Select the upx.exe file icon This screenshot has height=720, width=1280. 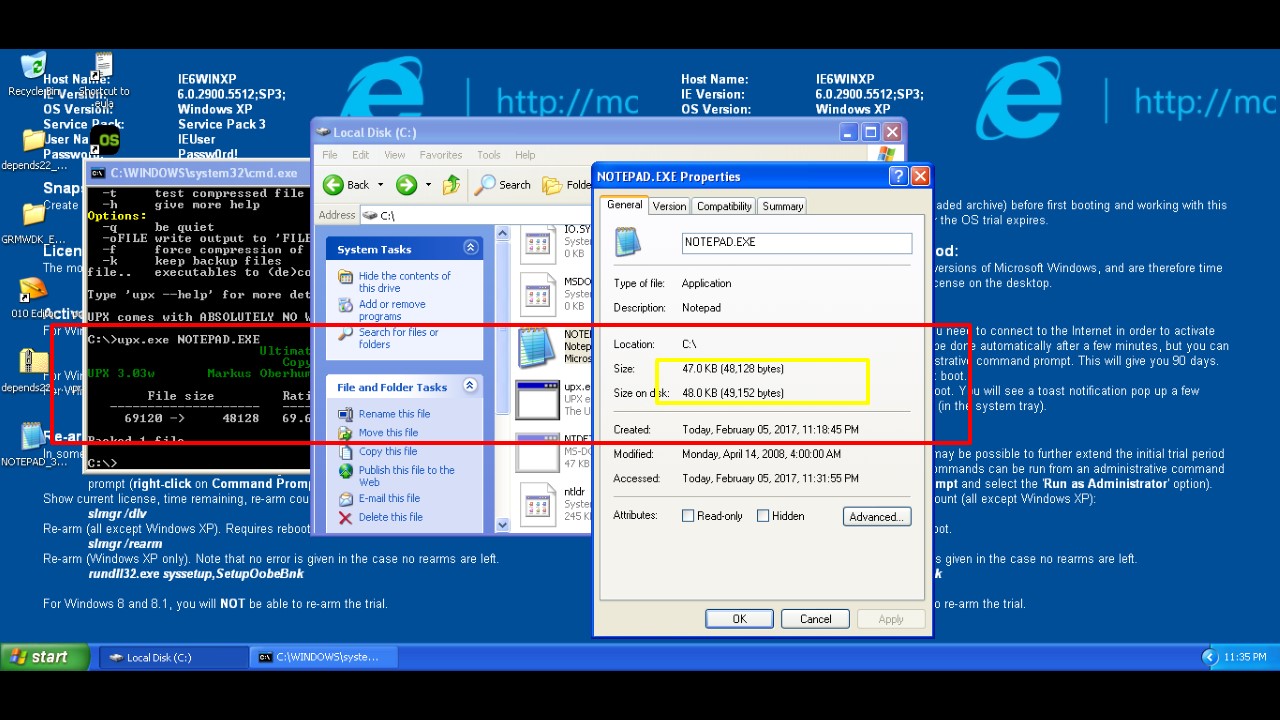(x=537, y=399)
